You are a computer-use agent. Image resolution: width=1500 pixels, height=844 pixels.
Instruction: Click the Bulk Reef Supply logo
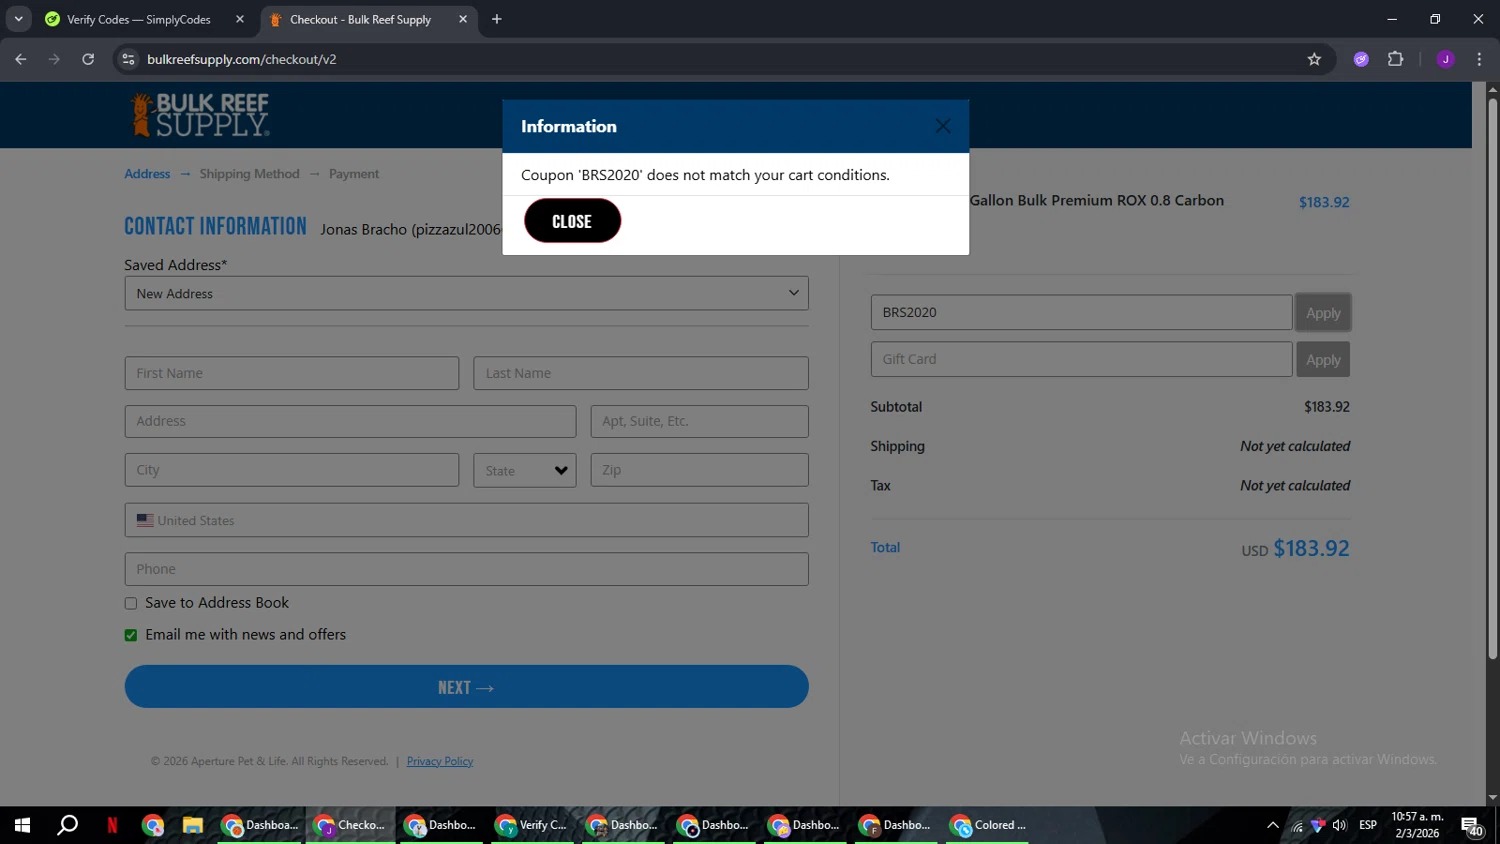(x=201, y=115)
